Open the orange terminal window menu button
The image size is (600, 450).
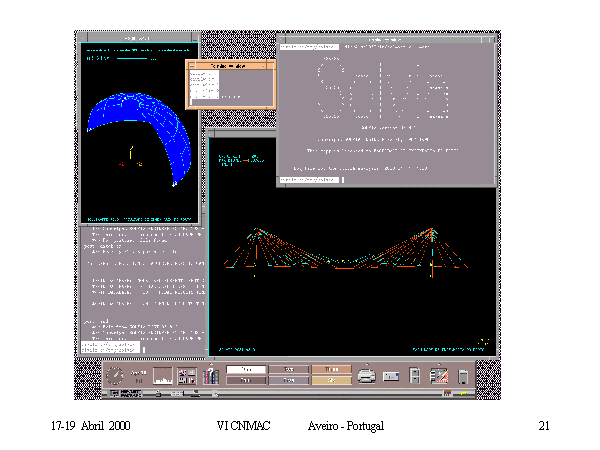tap(192, 66)
